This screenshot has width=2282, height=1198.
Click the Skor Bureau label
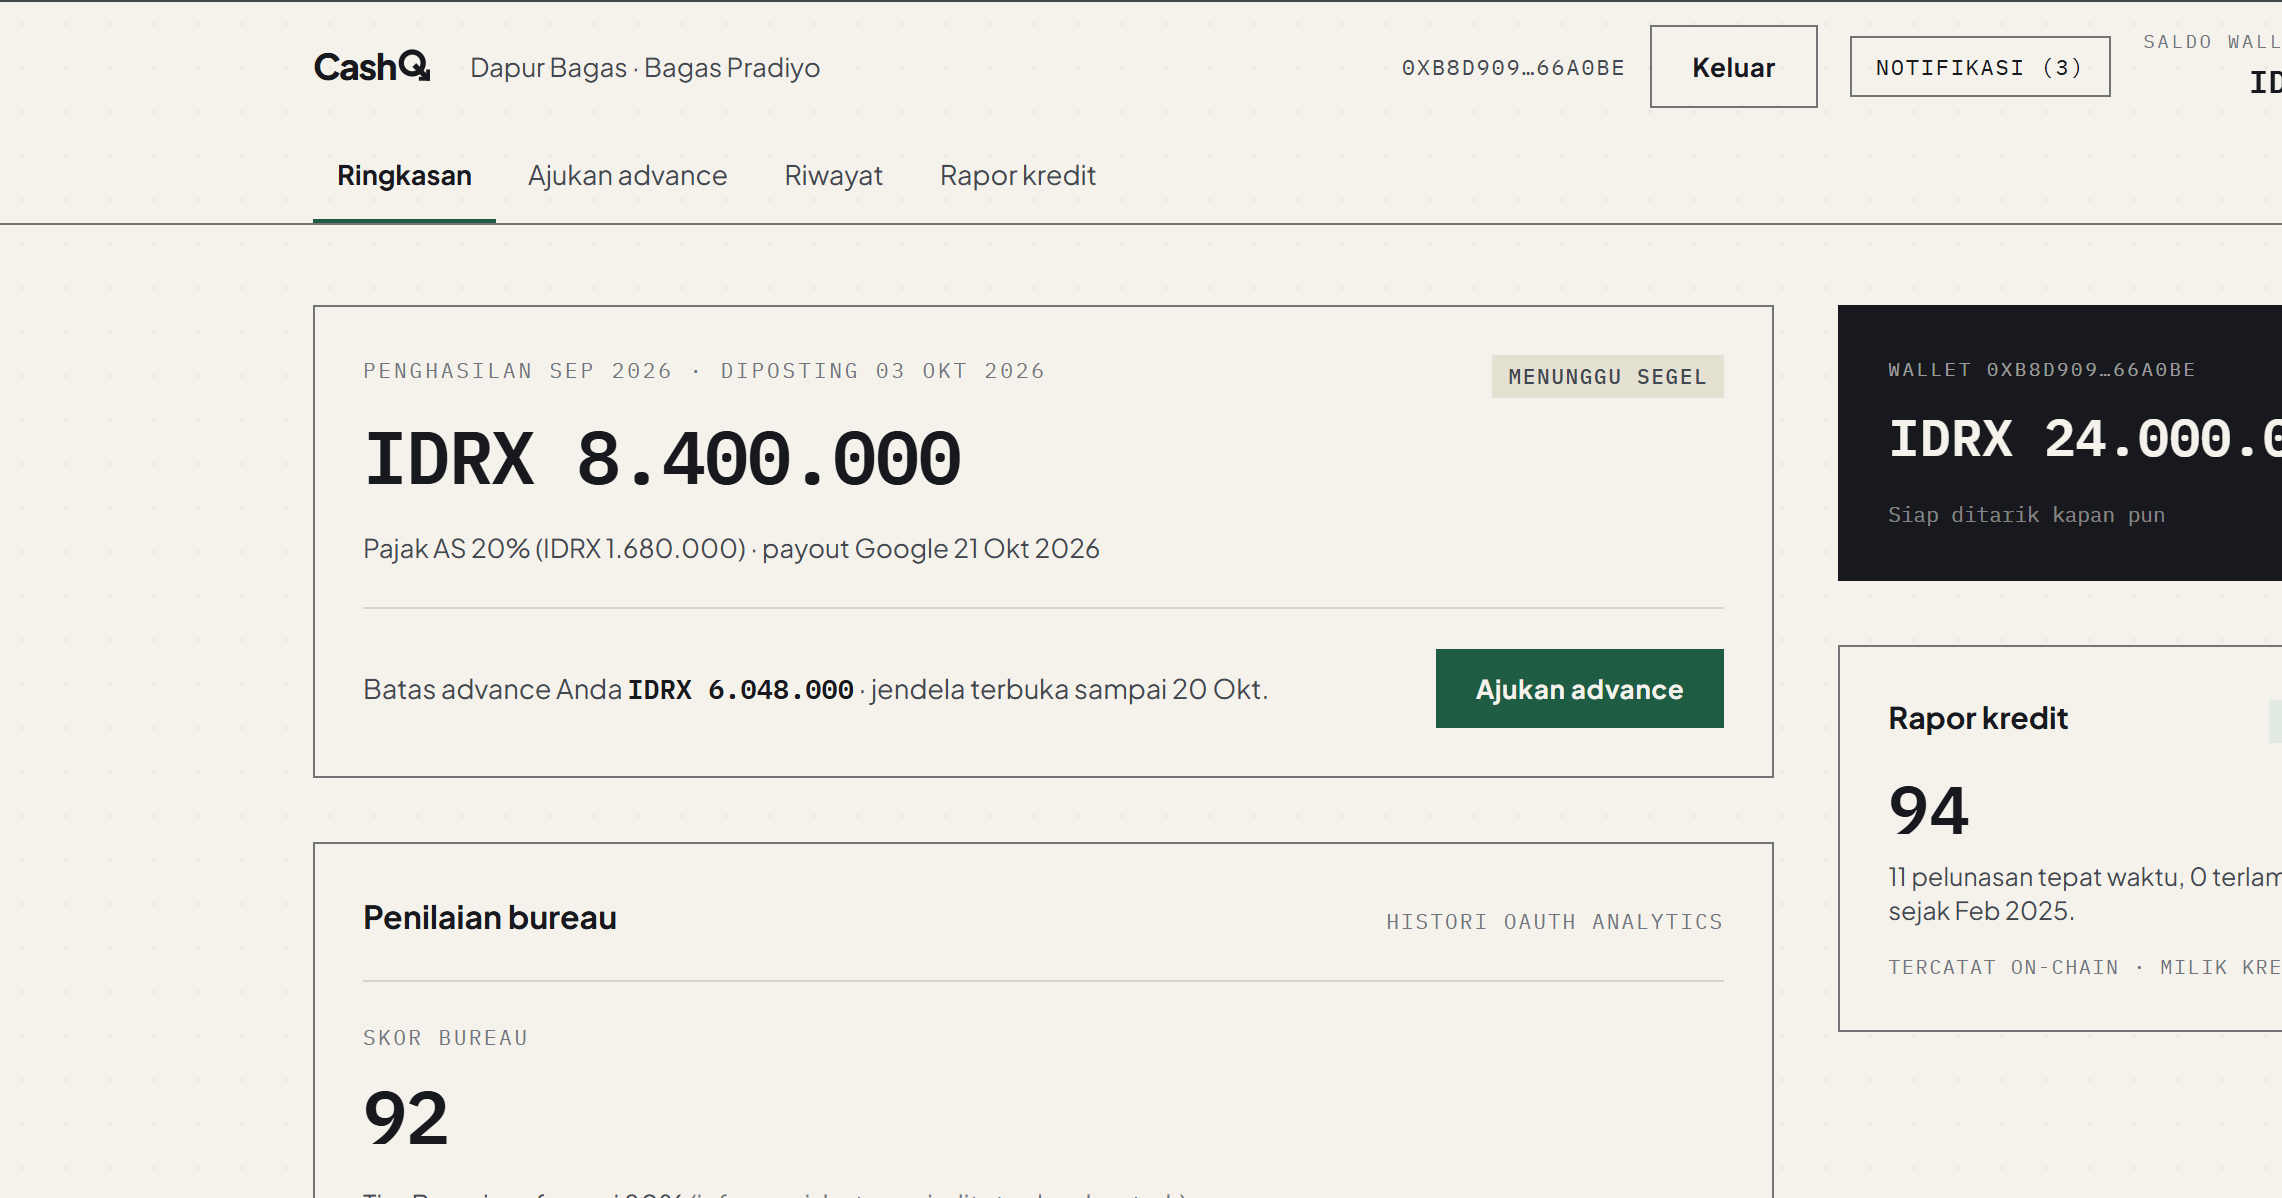coord(445,1038)
